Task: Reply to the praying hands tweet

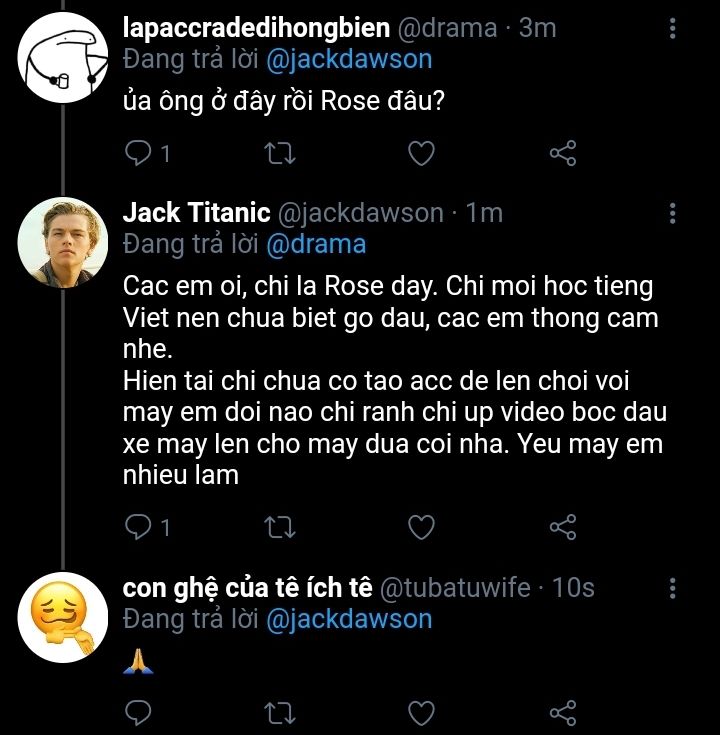Action: coord(139,712)
